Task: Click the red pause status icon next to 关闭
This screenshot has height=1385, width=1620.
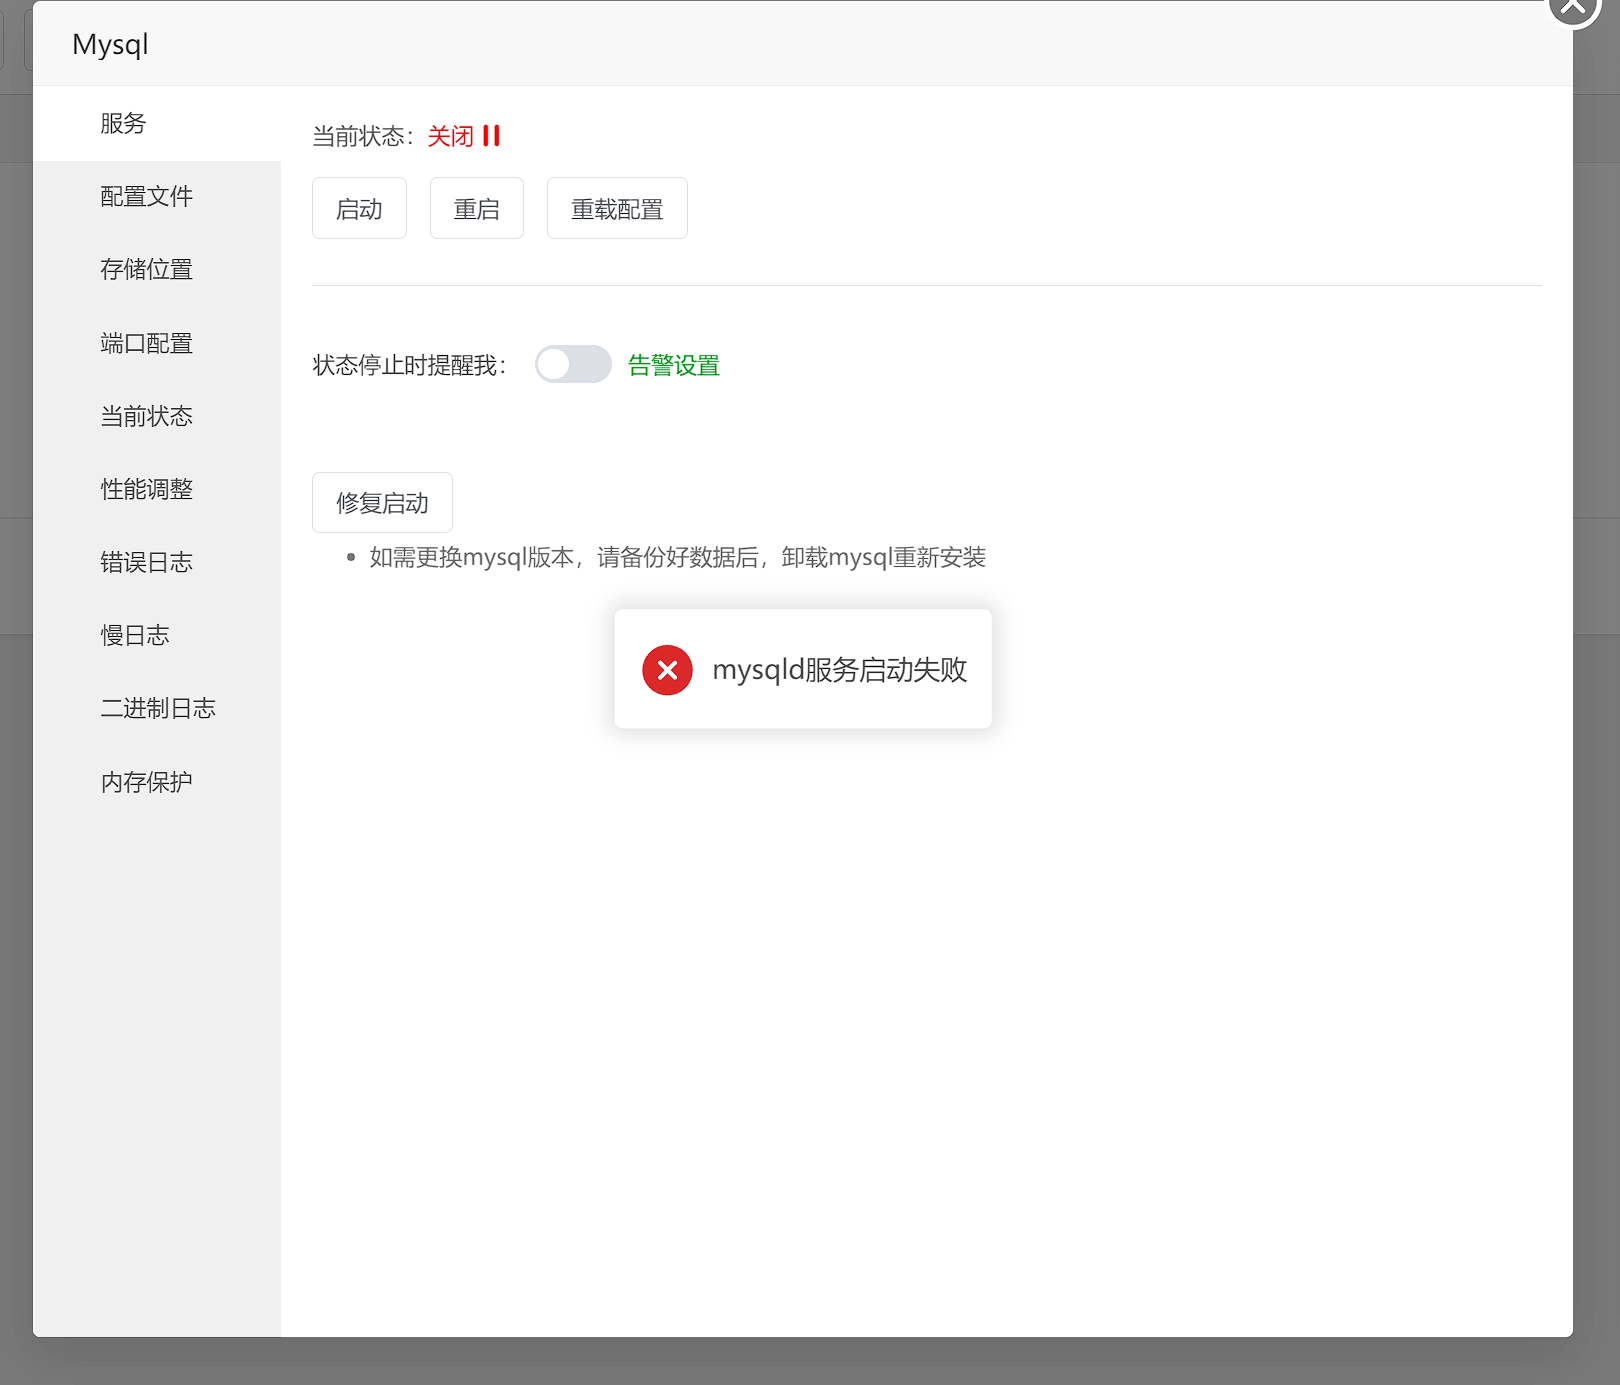Action: 491,136
